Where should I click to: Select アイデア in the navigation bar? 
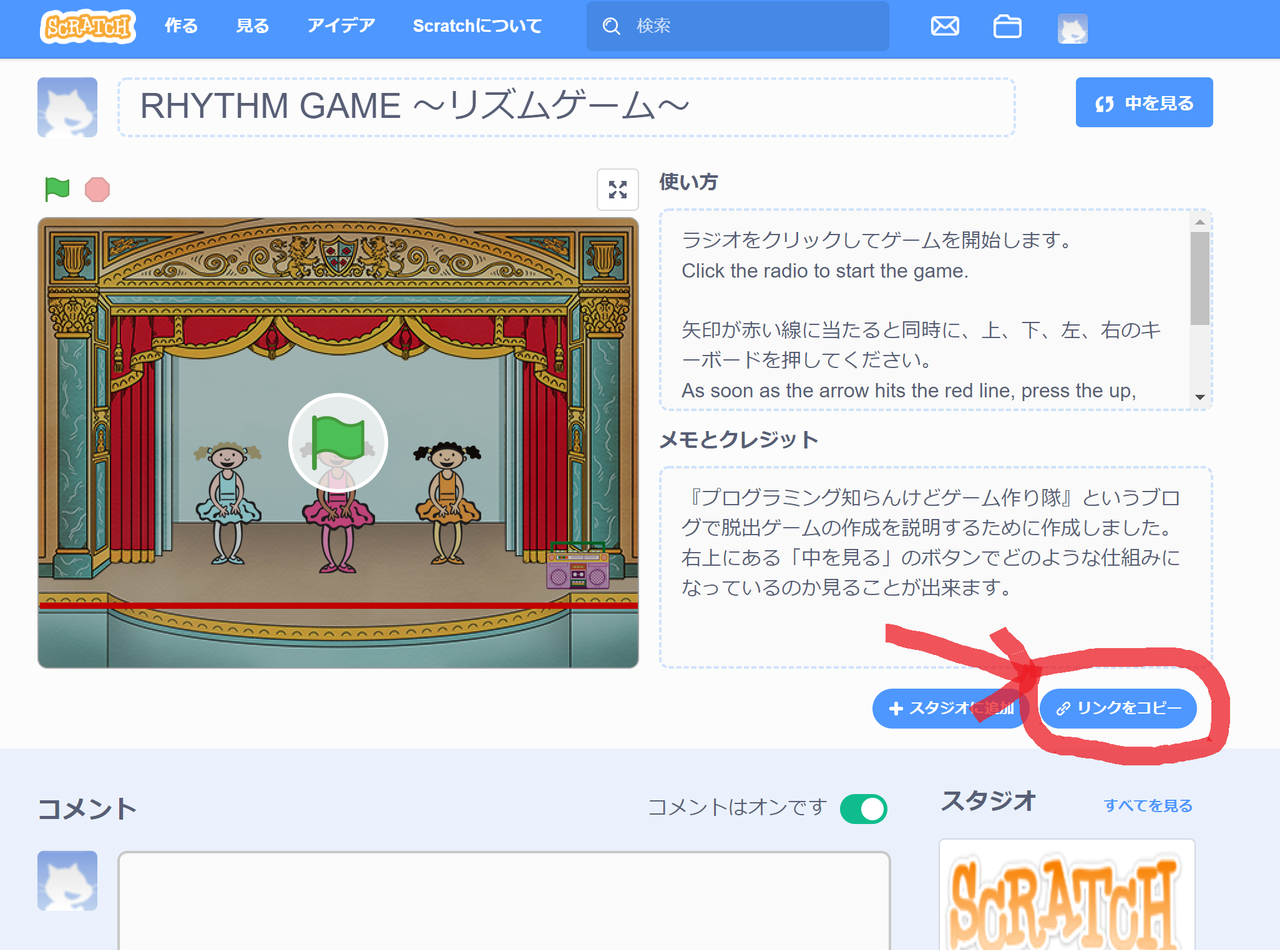click(x=341, y=27)
